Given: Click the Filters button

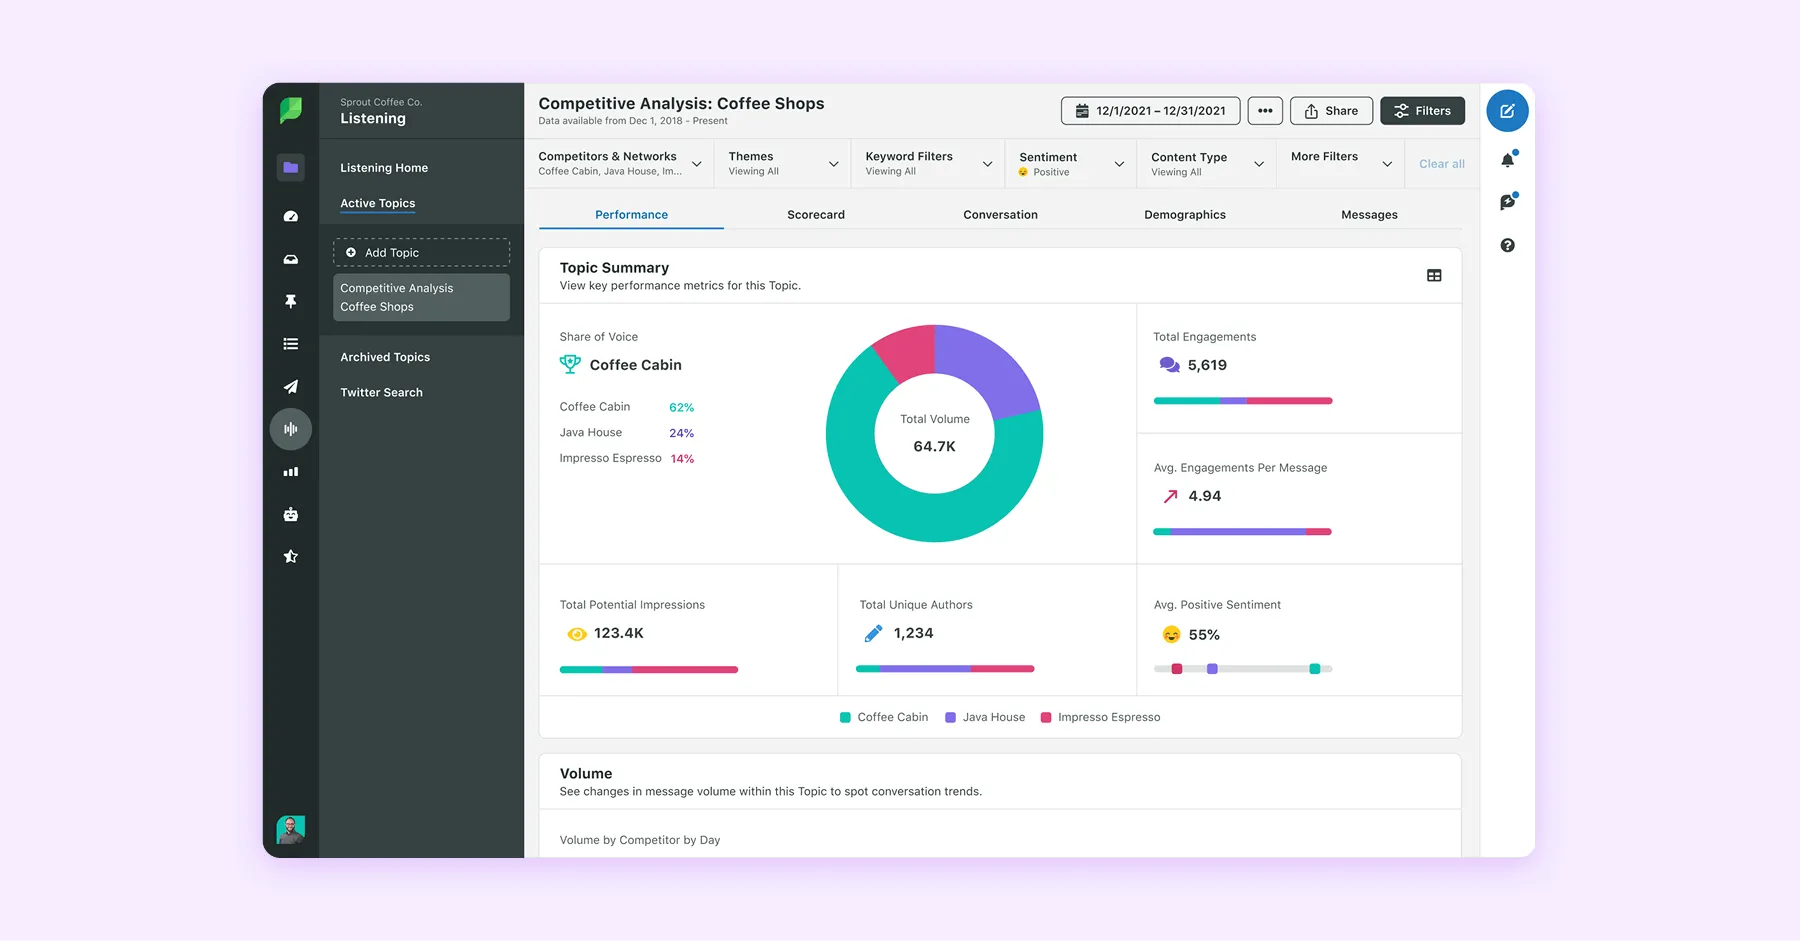Looking at the screenshot, I should coord(1422,111).
